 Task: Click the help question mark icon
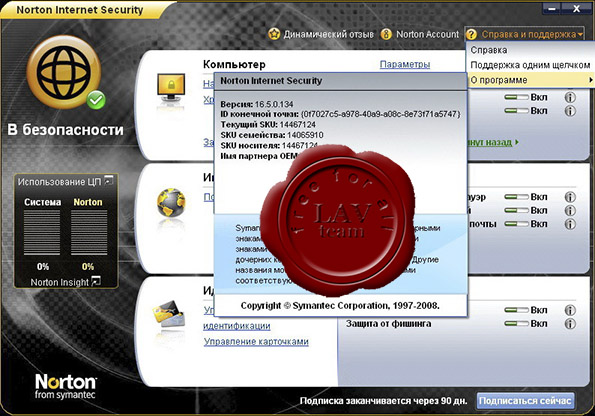471,35
